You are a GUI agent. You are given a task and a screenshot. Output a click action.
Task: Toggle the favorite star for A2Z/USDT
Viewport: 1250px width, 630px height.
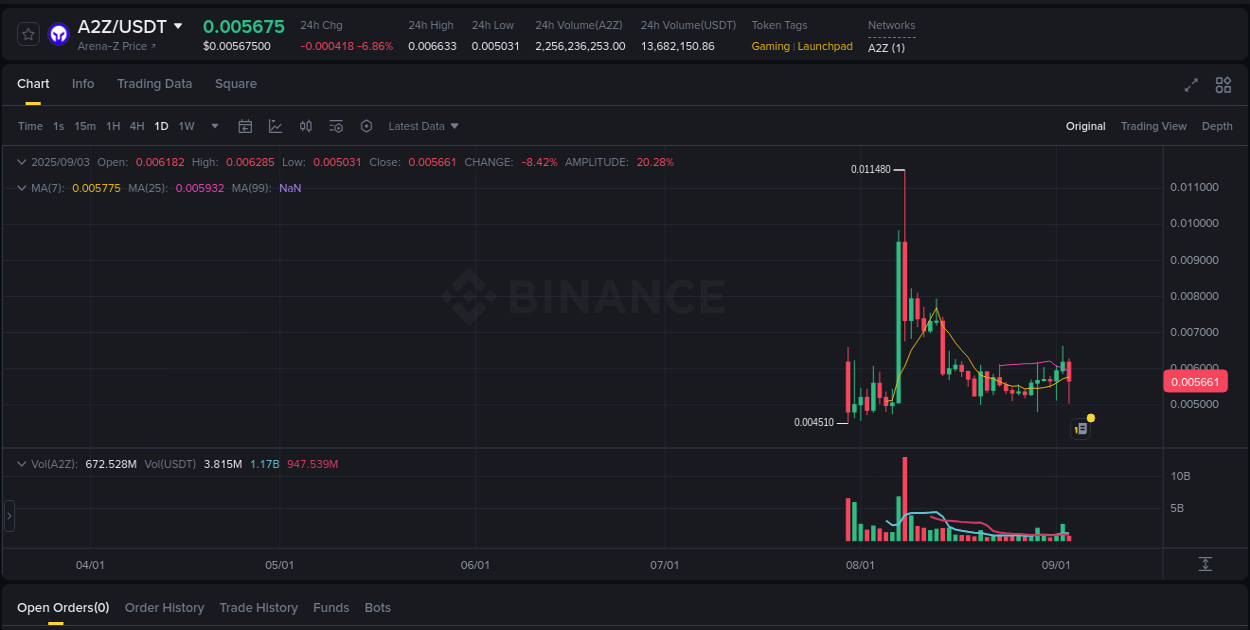tap(28, 33)
